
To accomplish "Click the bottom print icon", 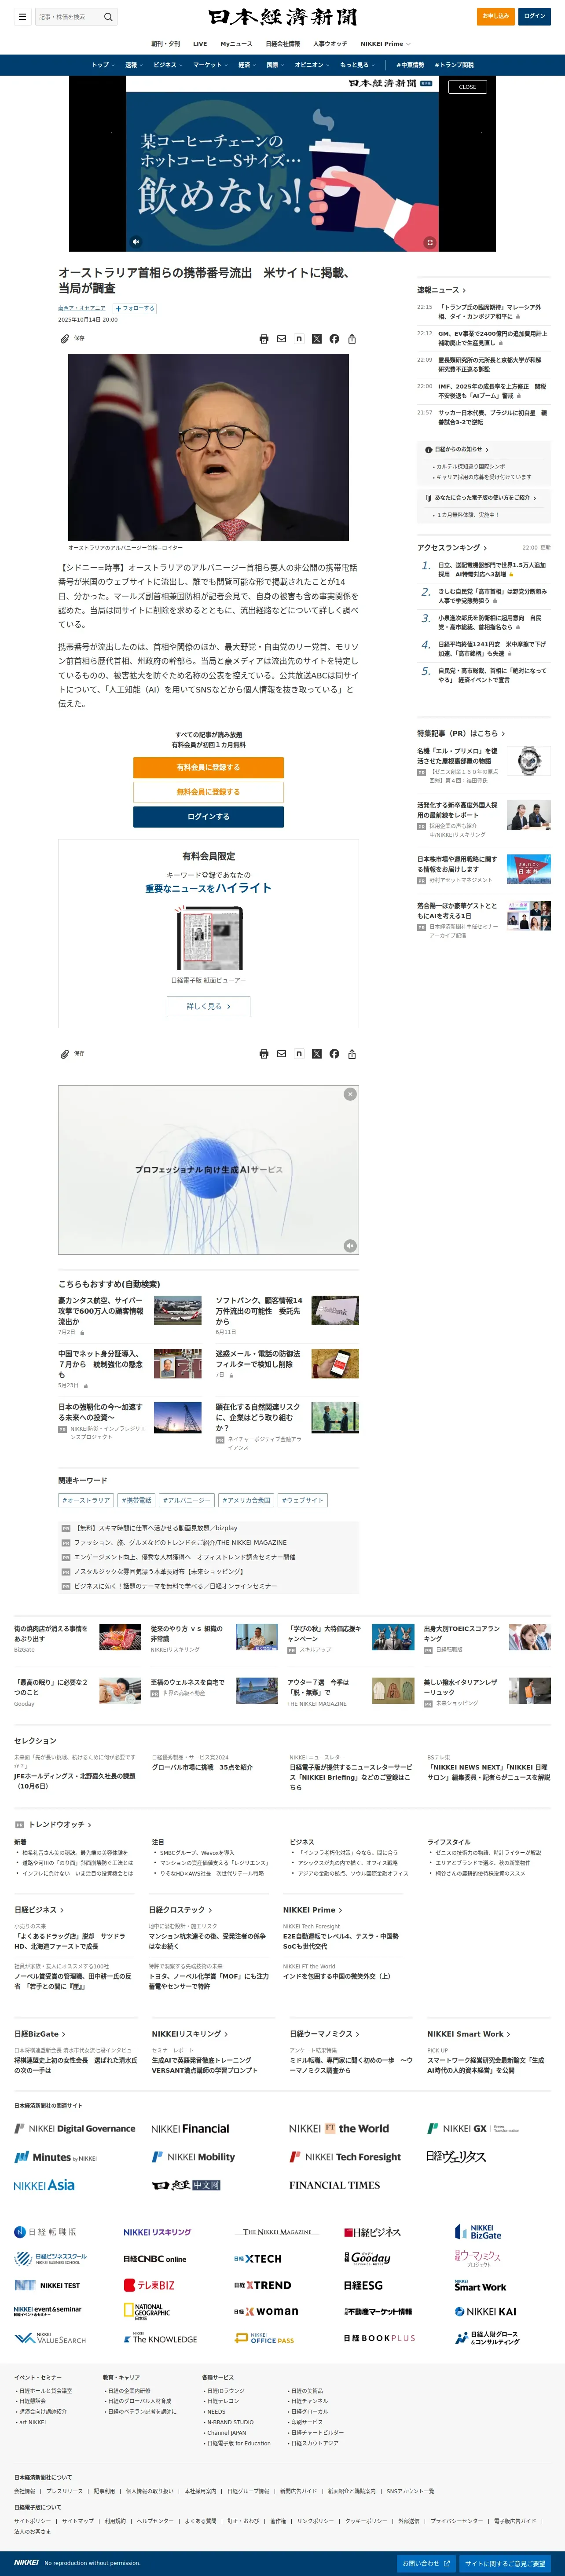I will click(264, 1054).
